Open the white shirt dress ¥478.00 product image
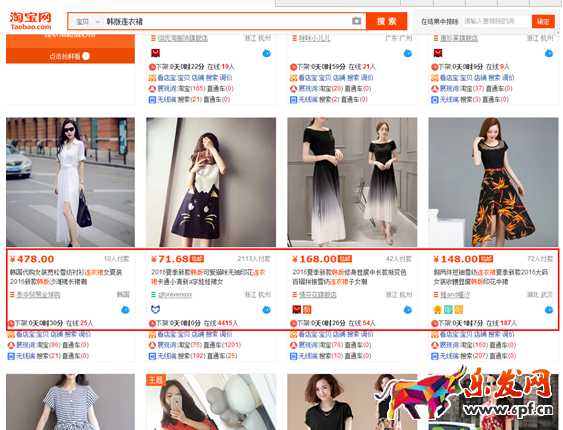 (x=70, y=182)
